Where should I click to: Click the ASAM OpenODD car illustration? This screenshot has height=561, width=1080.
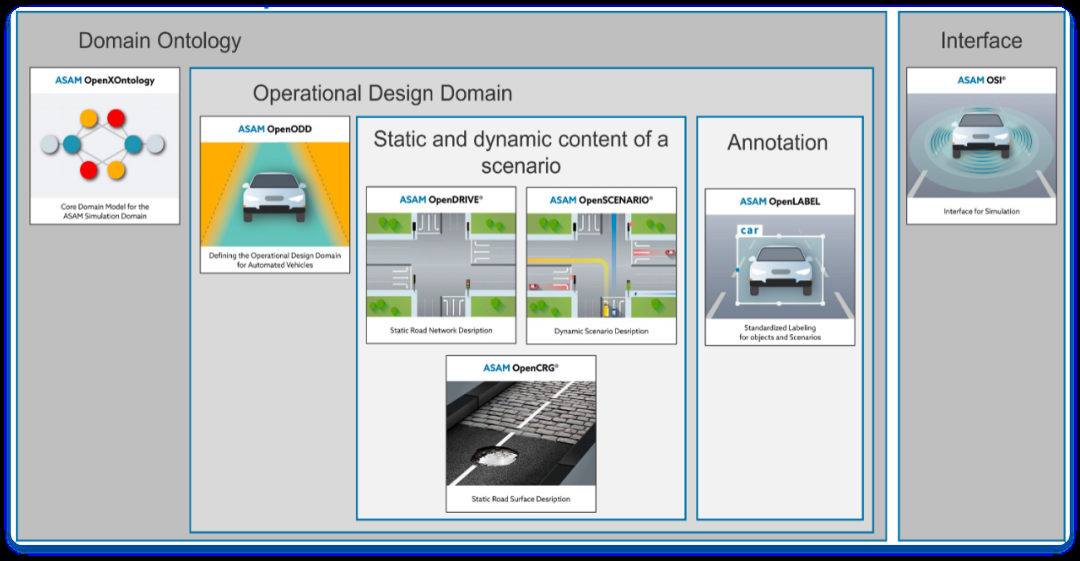click(275, 194)
